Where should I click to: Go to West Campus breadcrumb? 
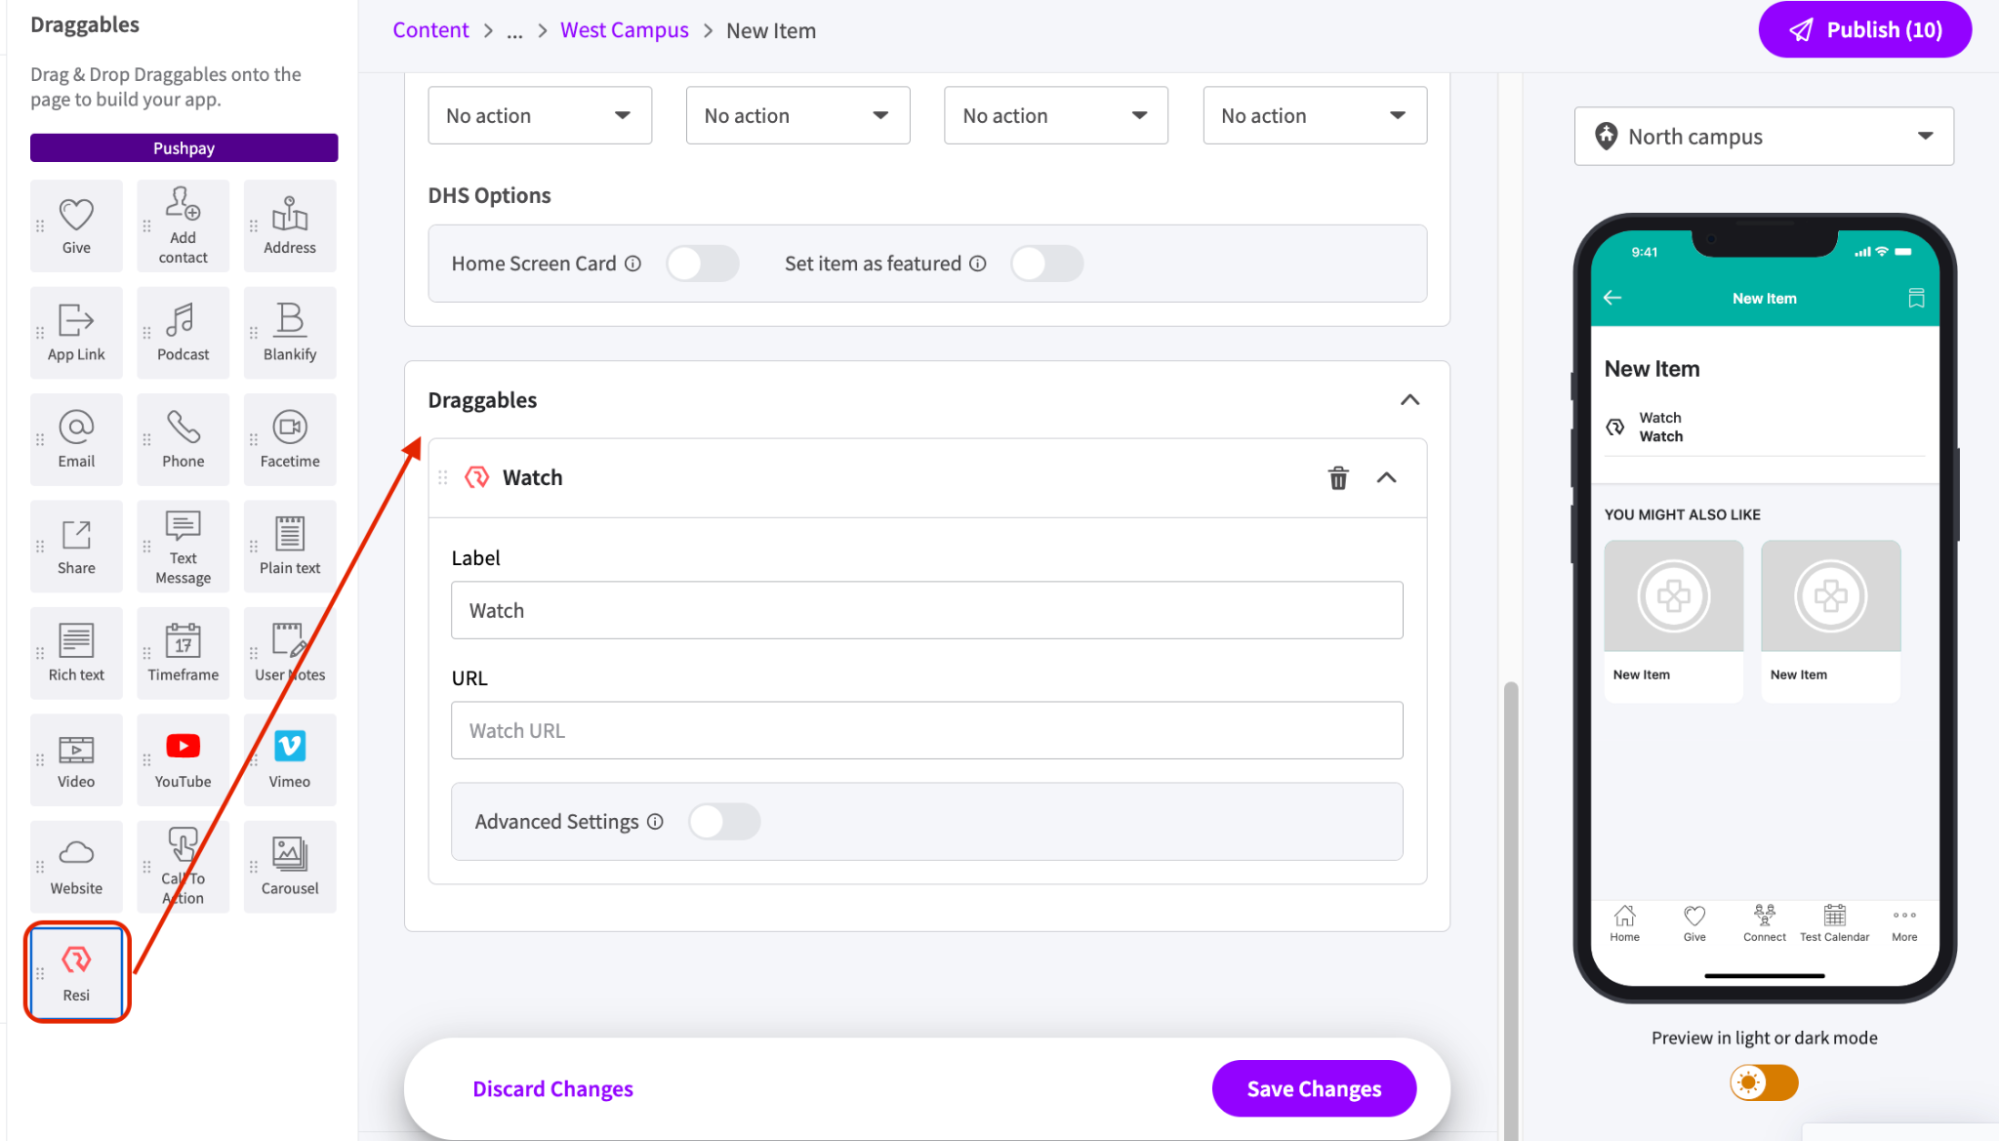624,30
